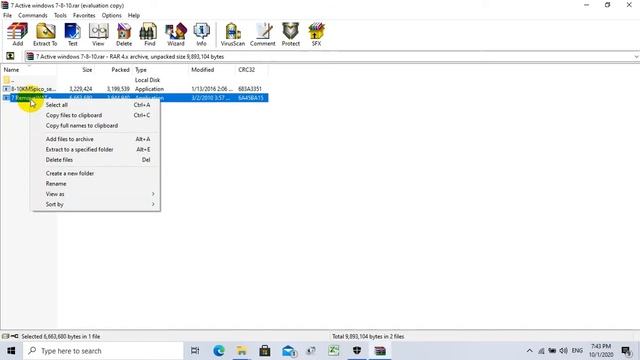Sort by the Modified column header
The height and width of the screenshot is (360, 640).
[x=212, y=70]
